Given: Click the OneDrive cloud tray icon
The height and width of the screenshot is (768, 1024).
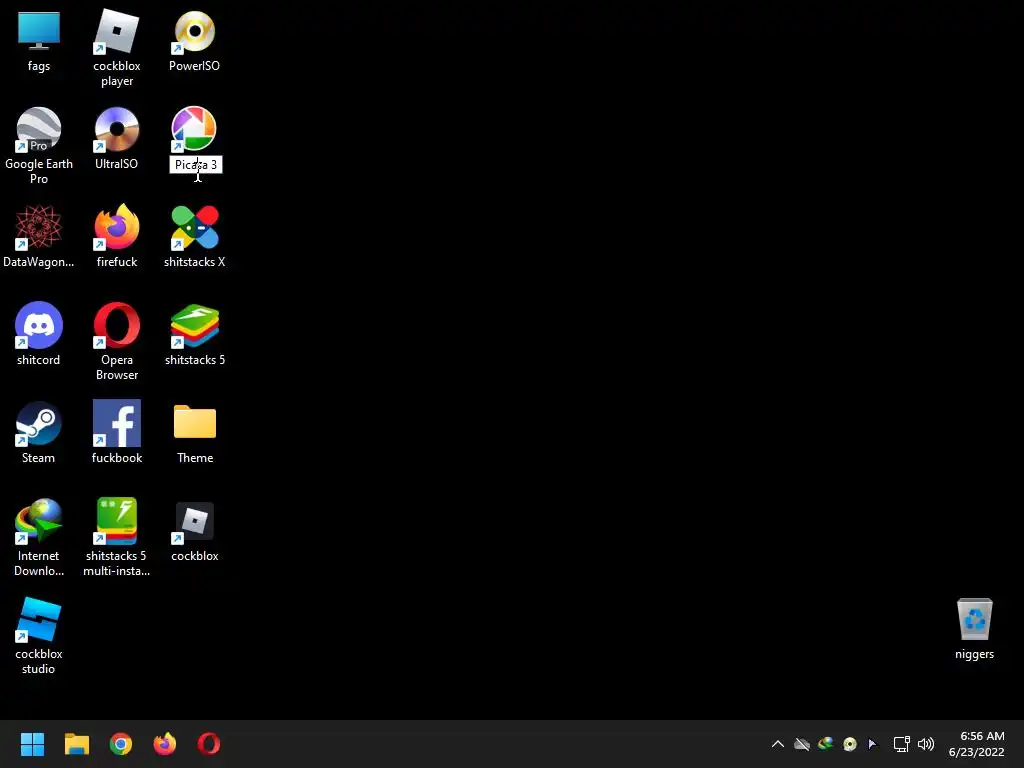Looking at the screenshot, I should click(802, 744).
